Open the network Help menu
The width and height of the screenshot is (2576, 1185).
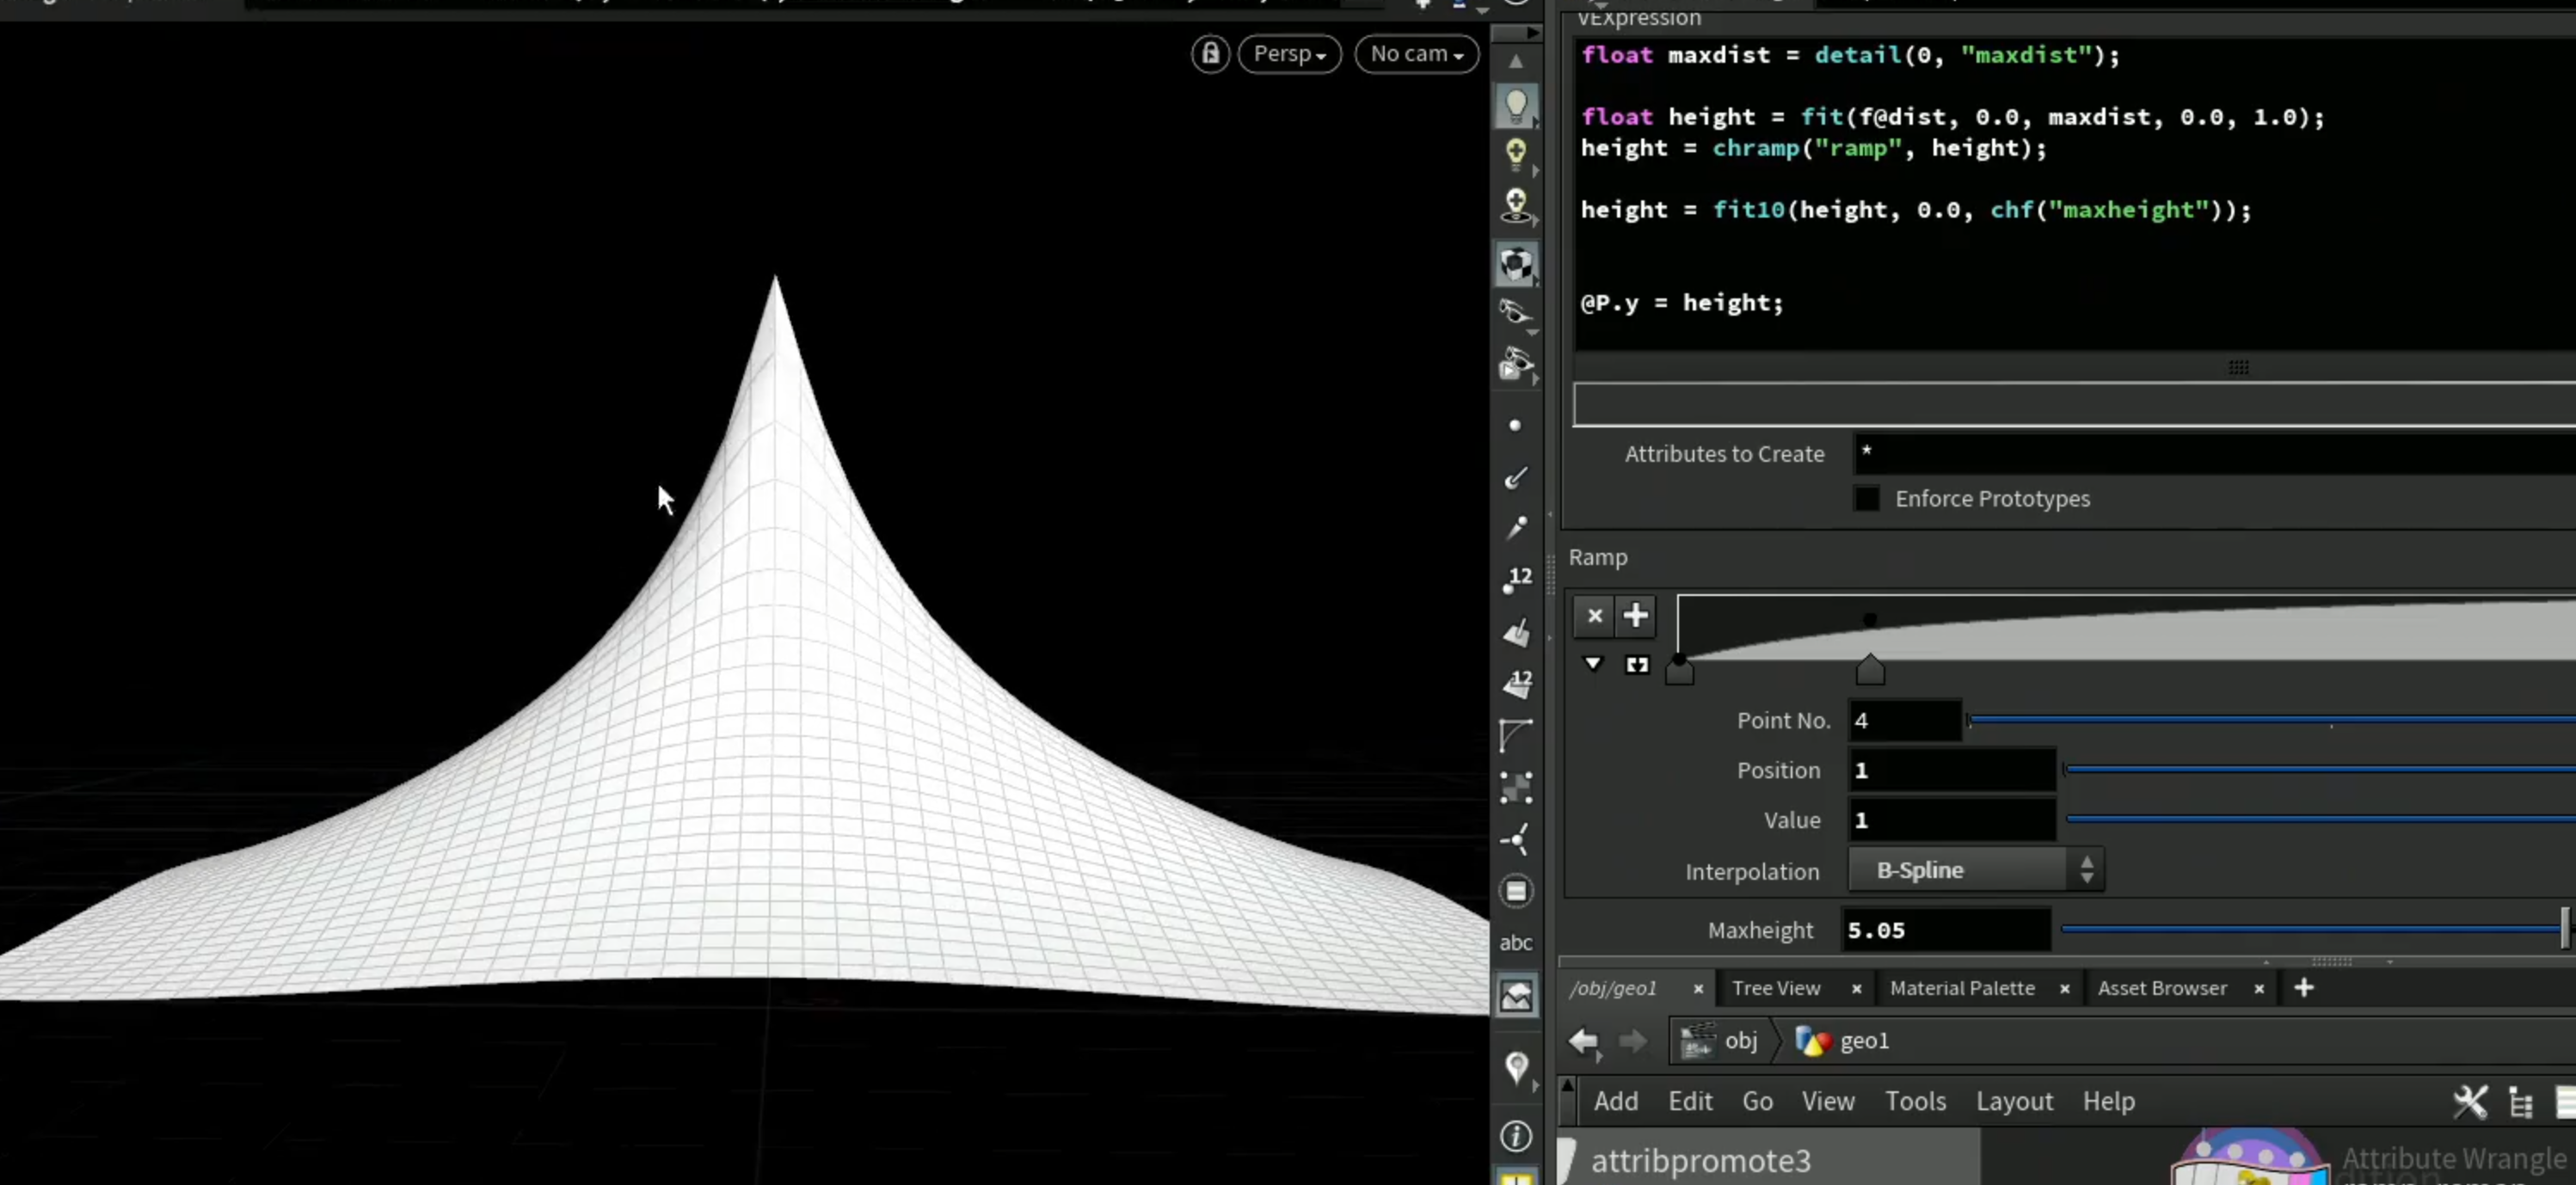coord(2108,1102)
